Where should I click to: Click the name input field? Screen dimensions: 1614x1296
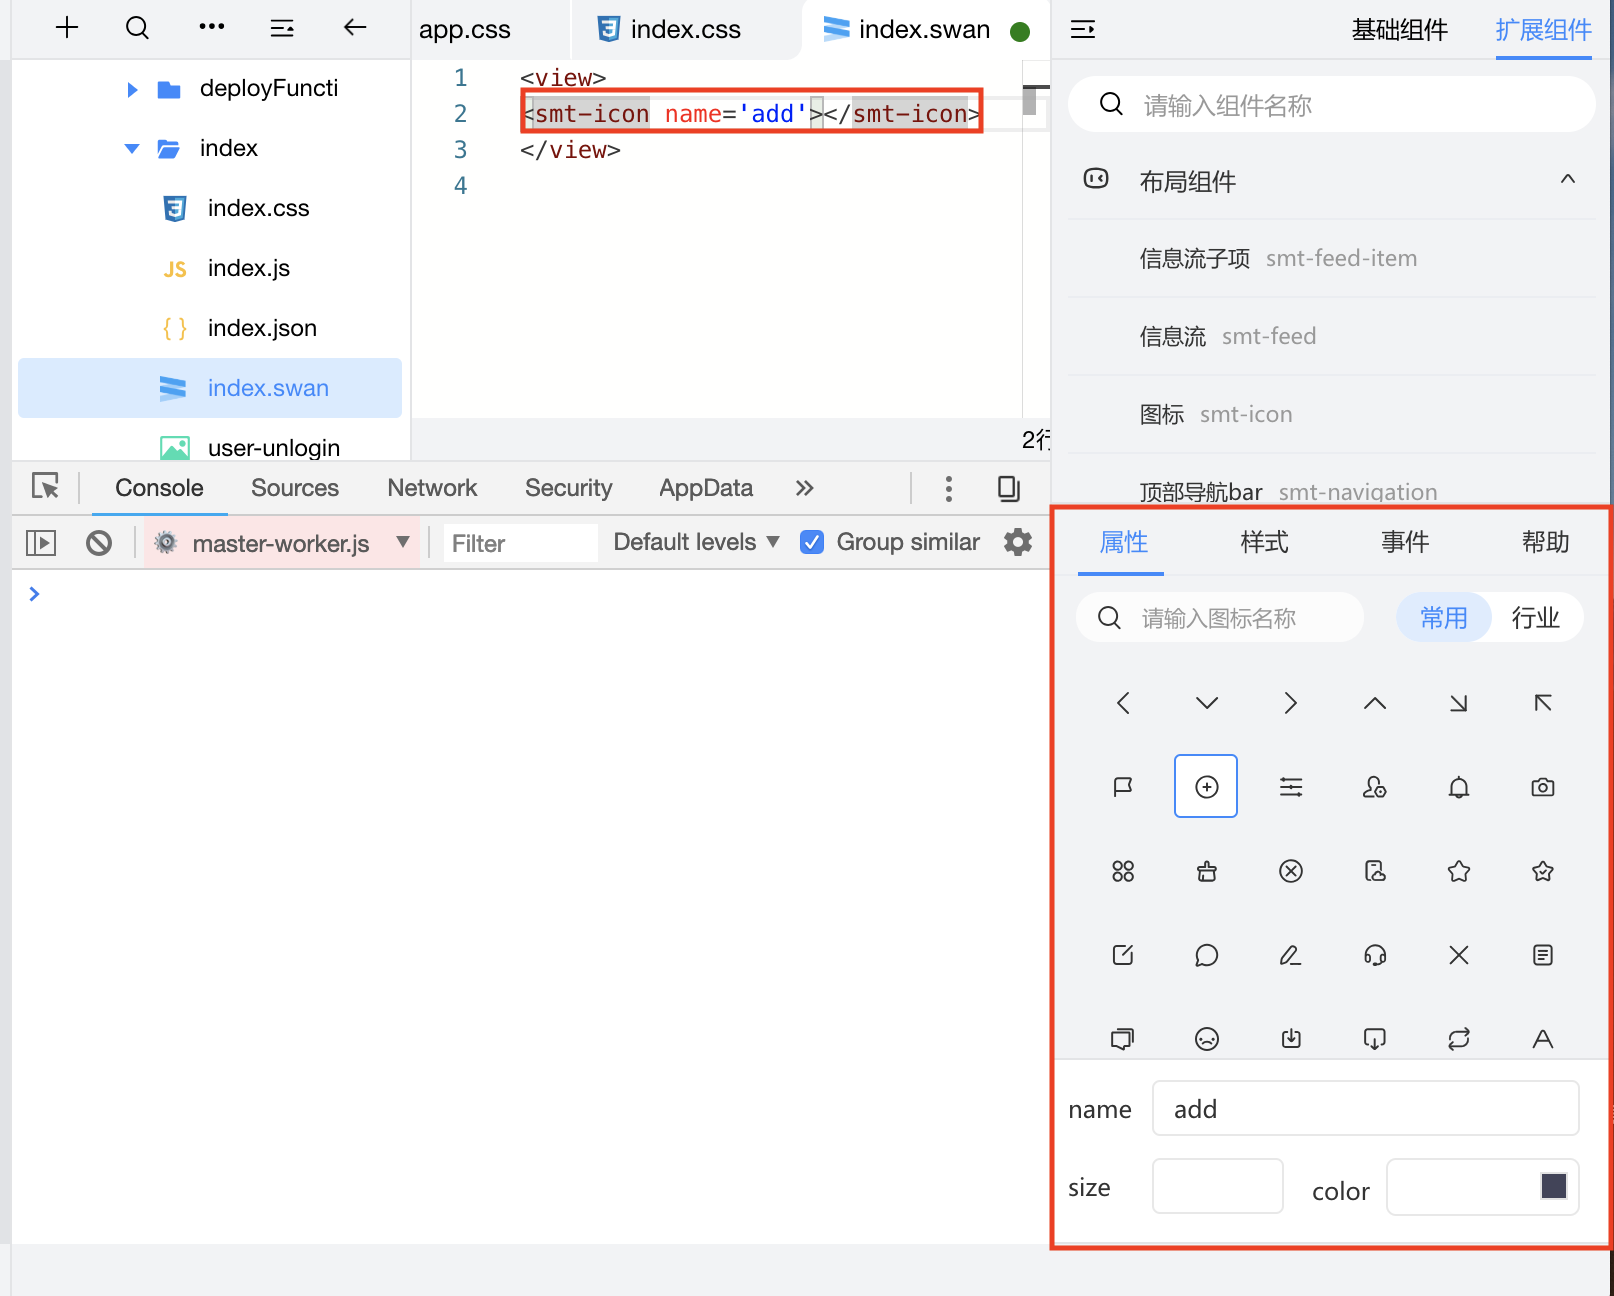coord(1365,1109)
